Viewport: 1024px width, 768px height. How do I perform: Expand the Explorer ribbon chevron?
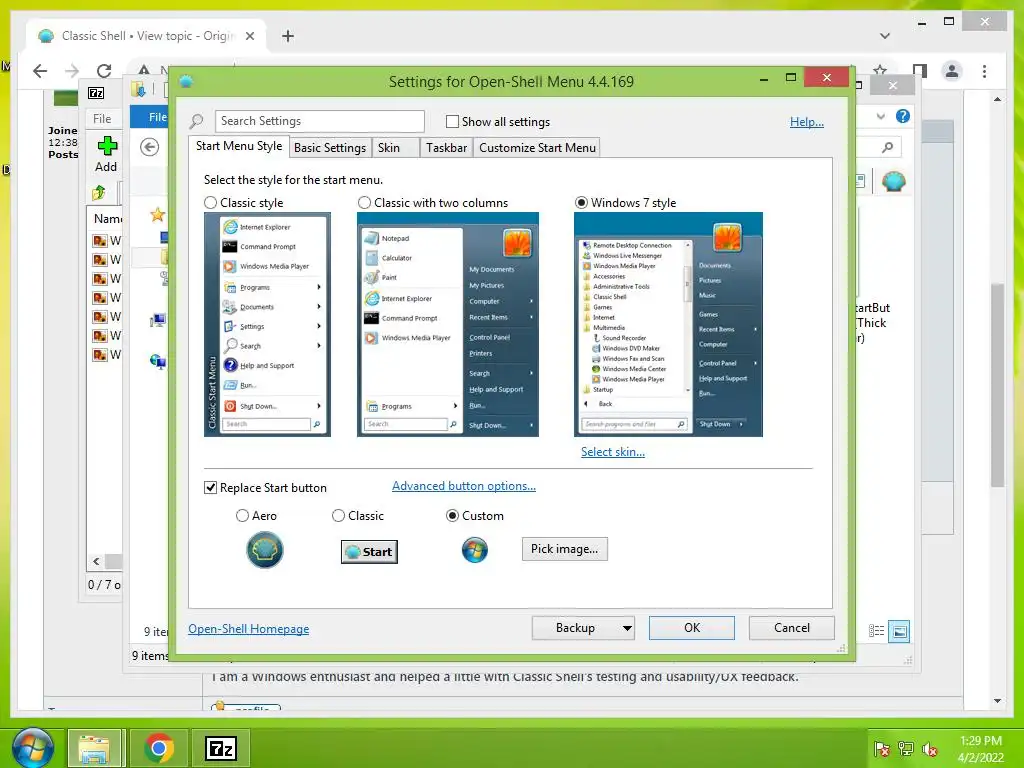881,116
